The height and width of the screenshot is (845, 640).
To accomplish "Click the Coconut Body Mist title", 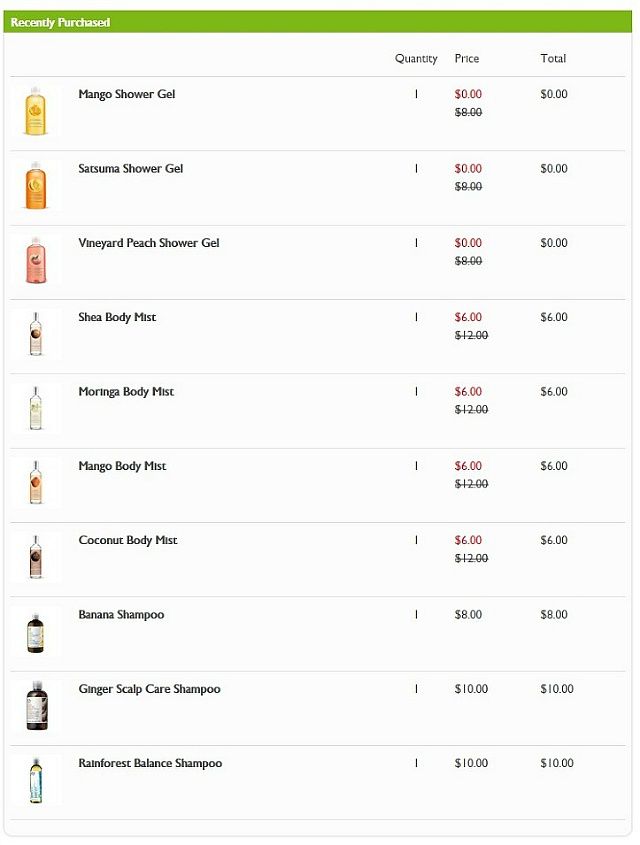I will click(128, 541).
